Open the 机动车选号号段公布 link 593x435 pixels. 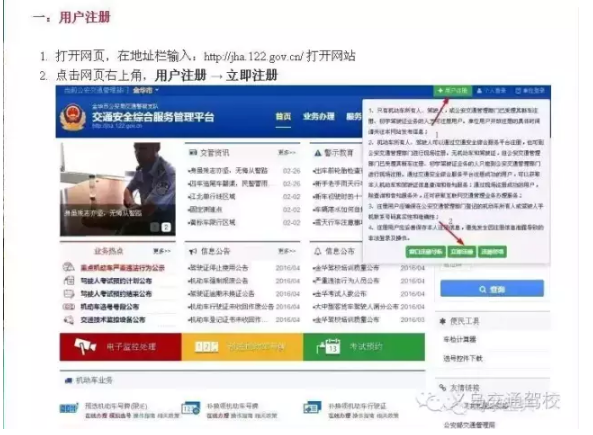[110, 307]
